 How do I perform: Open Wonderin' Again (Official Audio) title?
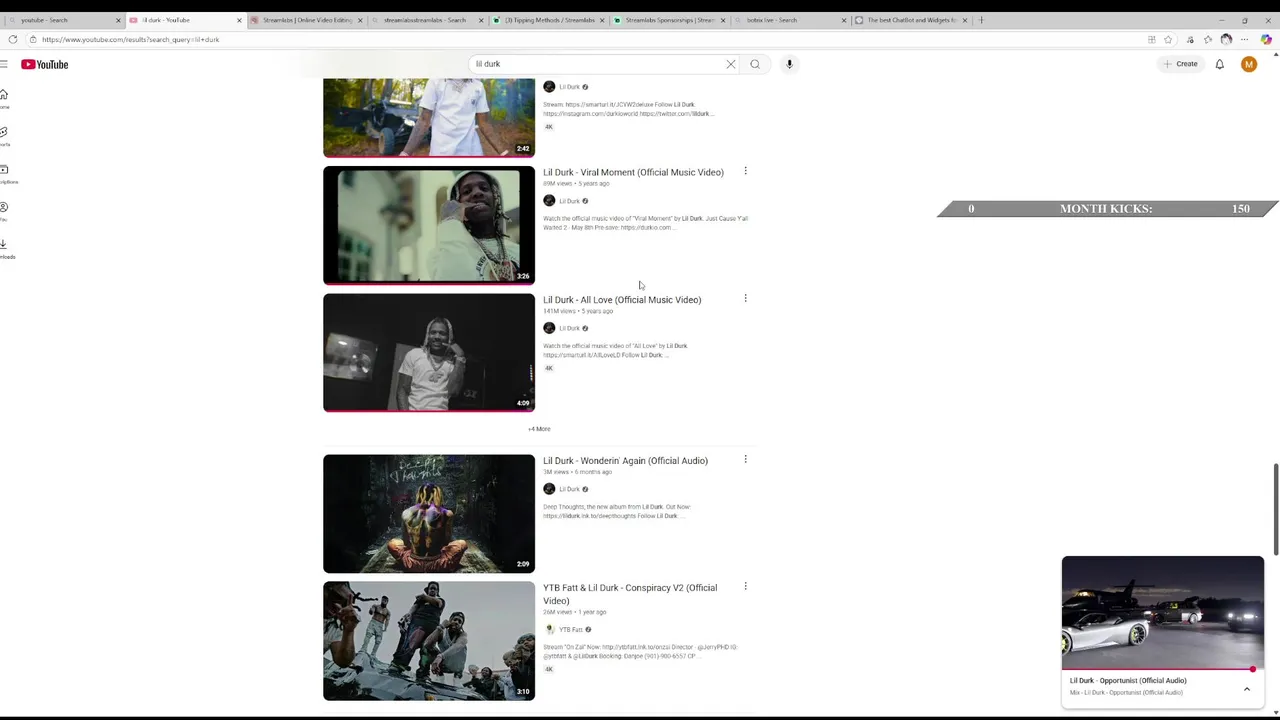click(625, 461)
